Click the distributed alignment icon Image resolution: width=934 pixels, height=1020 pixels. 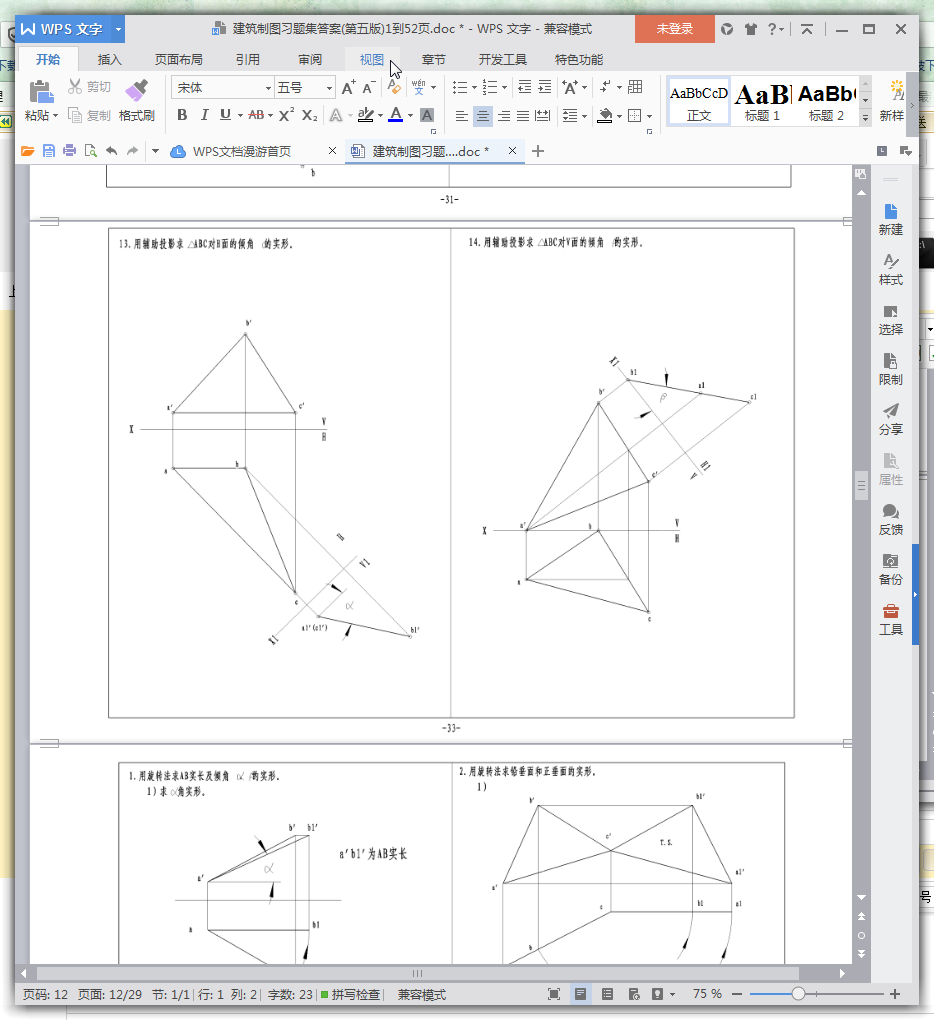click(542, 116)
